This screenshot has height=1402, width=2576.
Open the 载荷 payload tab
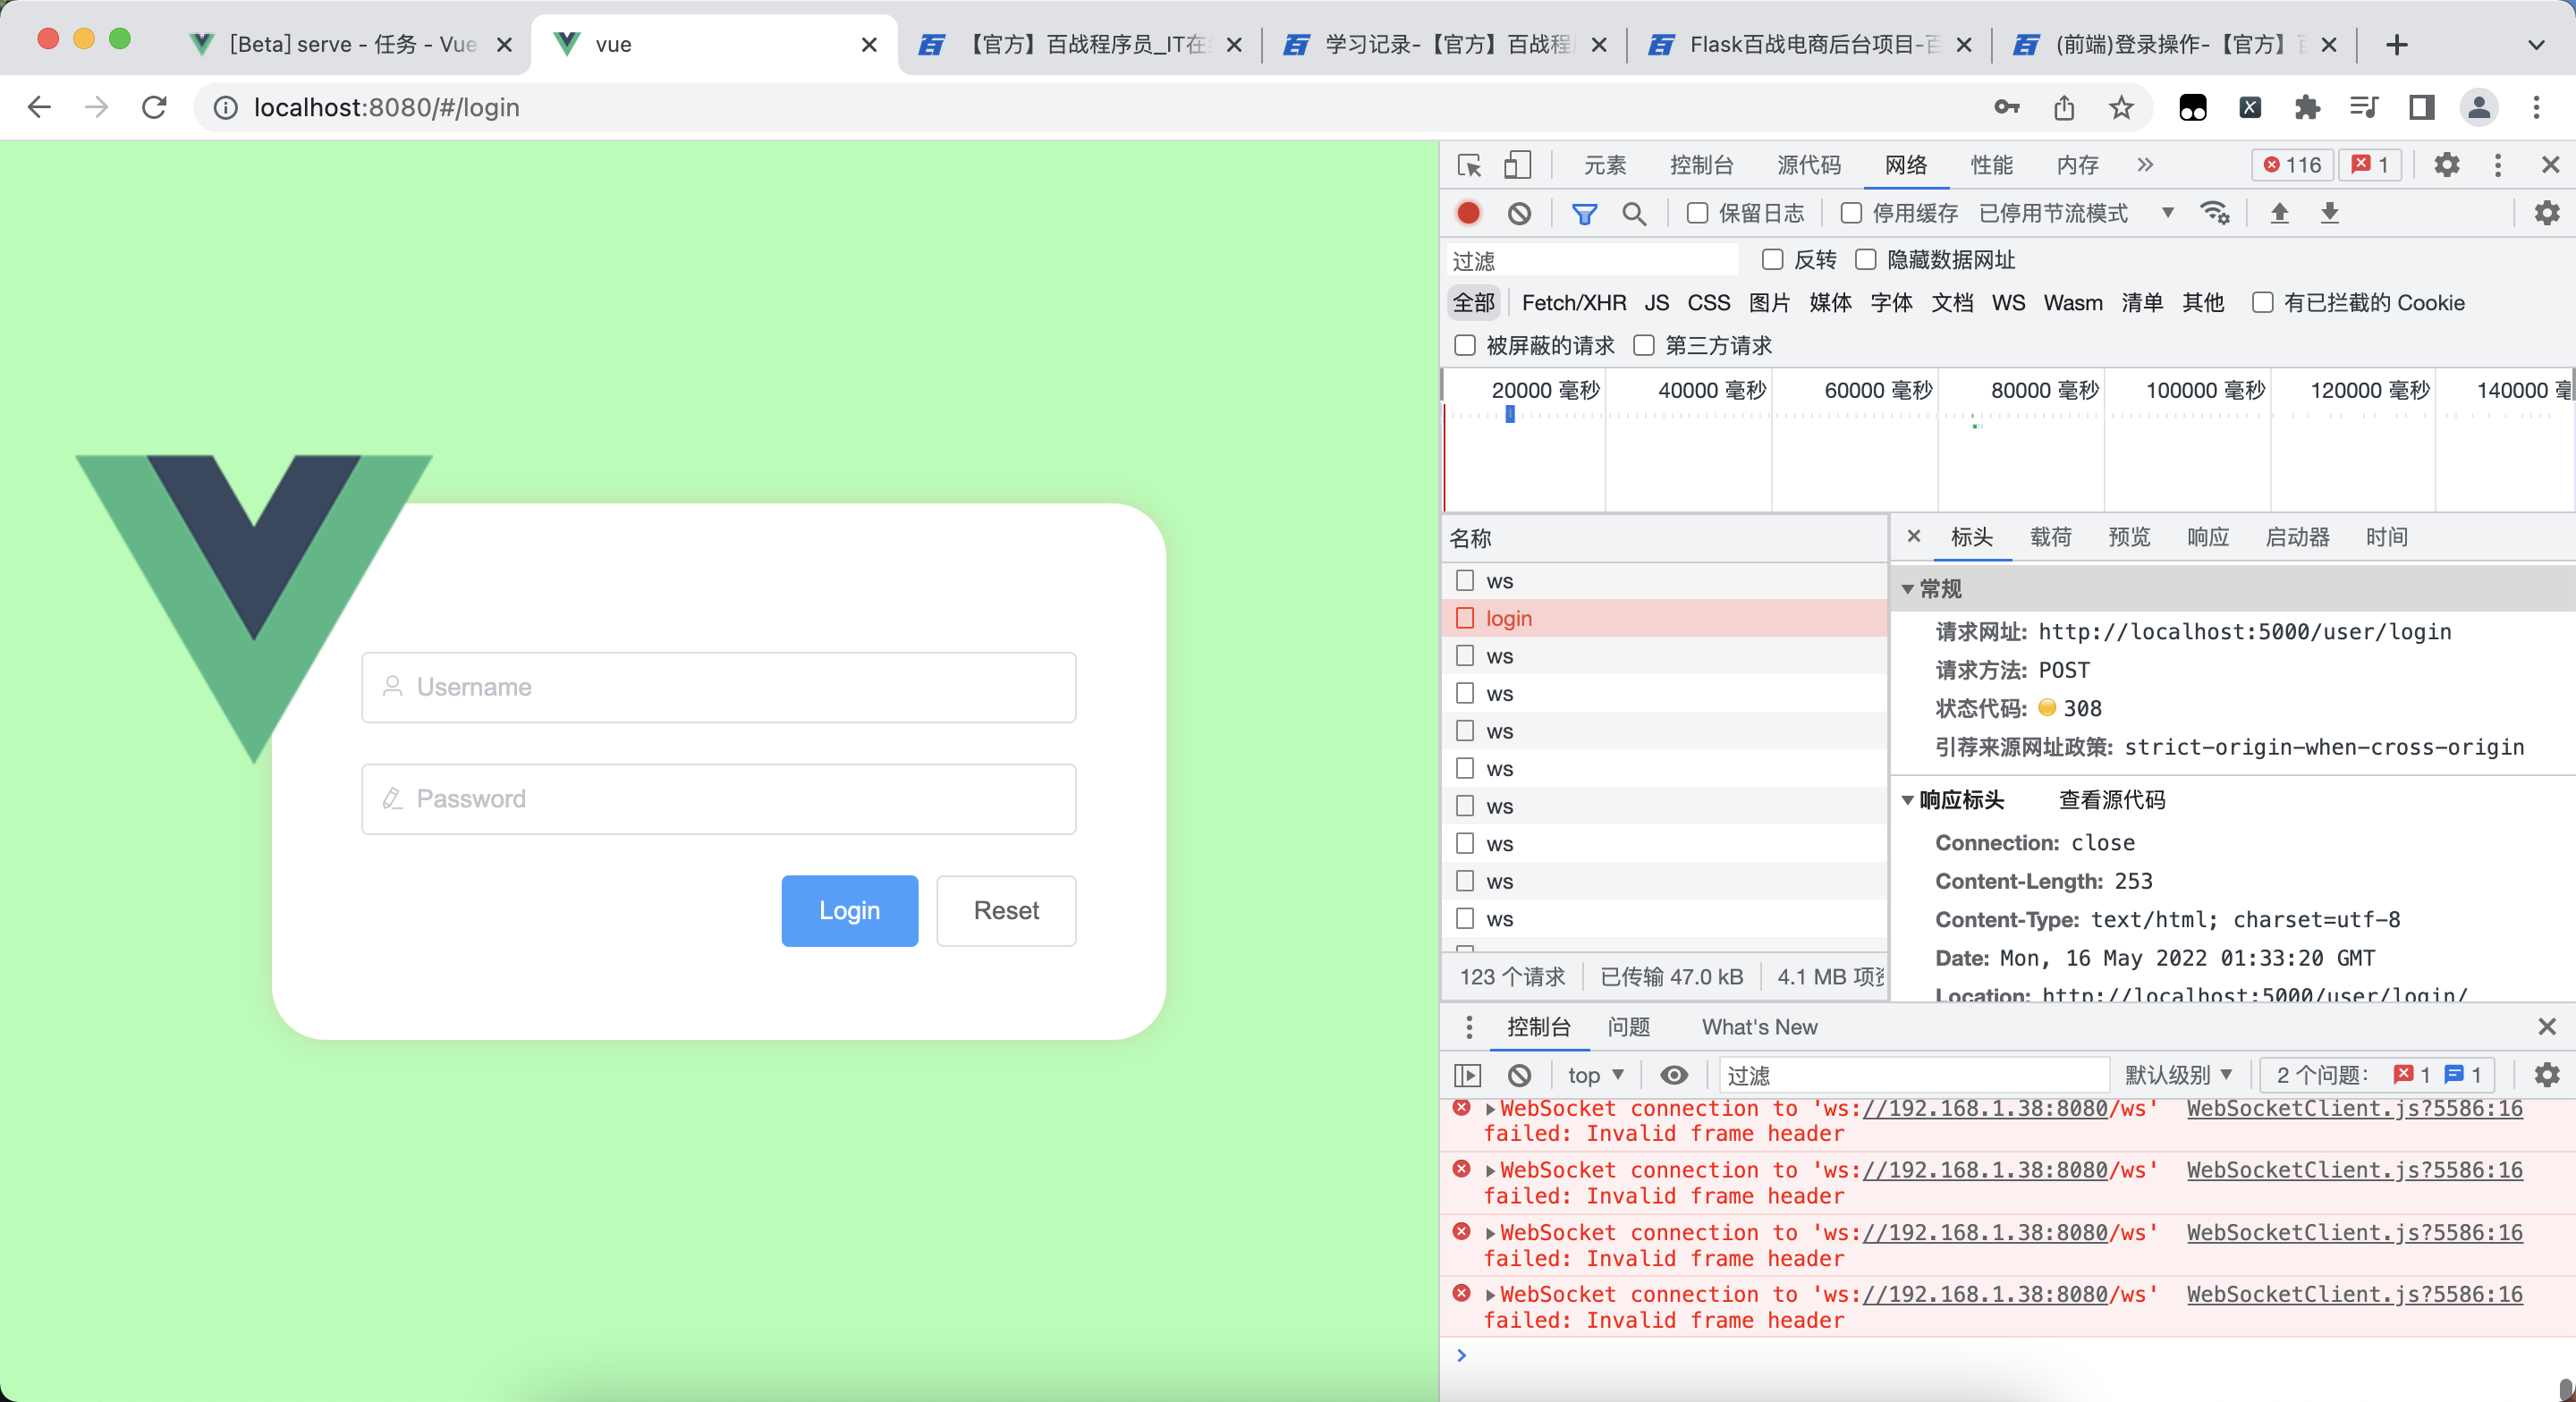2050,537
